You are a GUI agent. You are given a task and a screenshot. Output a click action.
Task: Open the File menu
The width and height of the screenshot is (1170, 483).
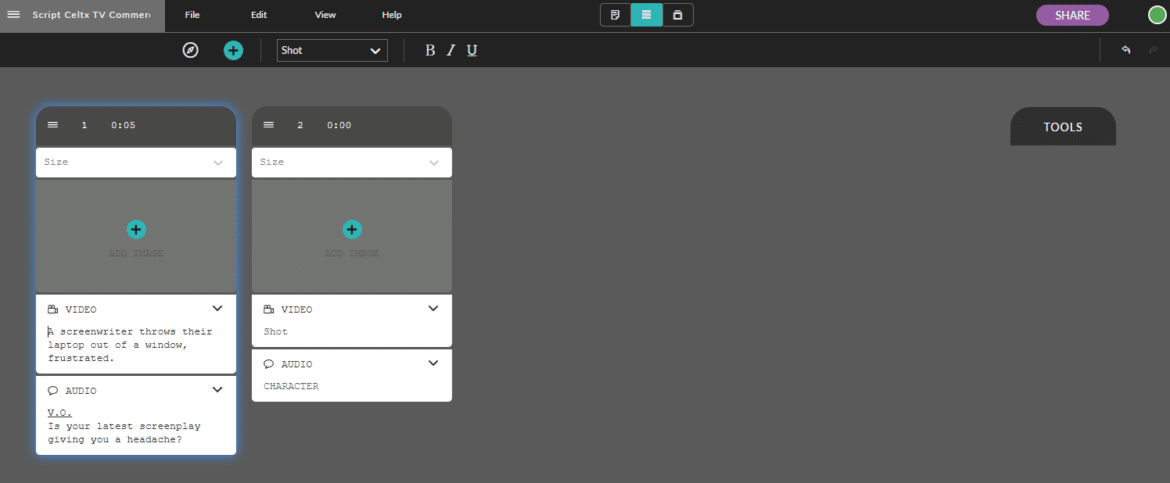point(192,15)
